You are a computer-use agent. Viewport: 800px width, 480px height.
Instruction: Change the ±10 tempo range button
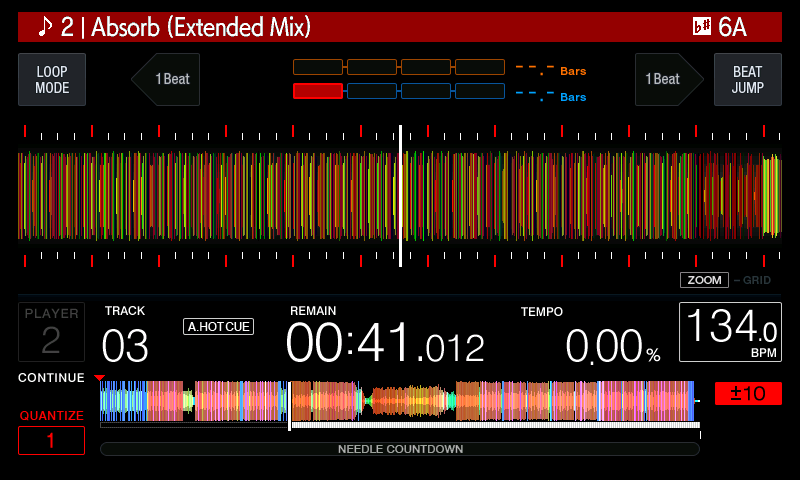click(x=748, y=393)
